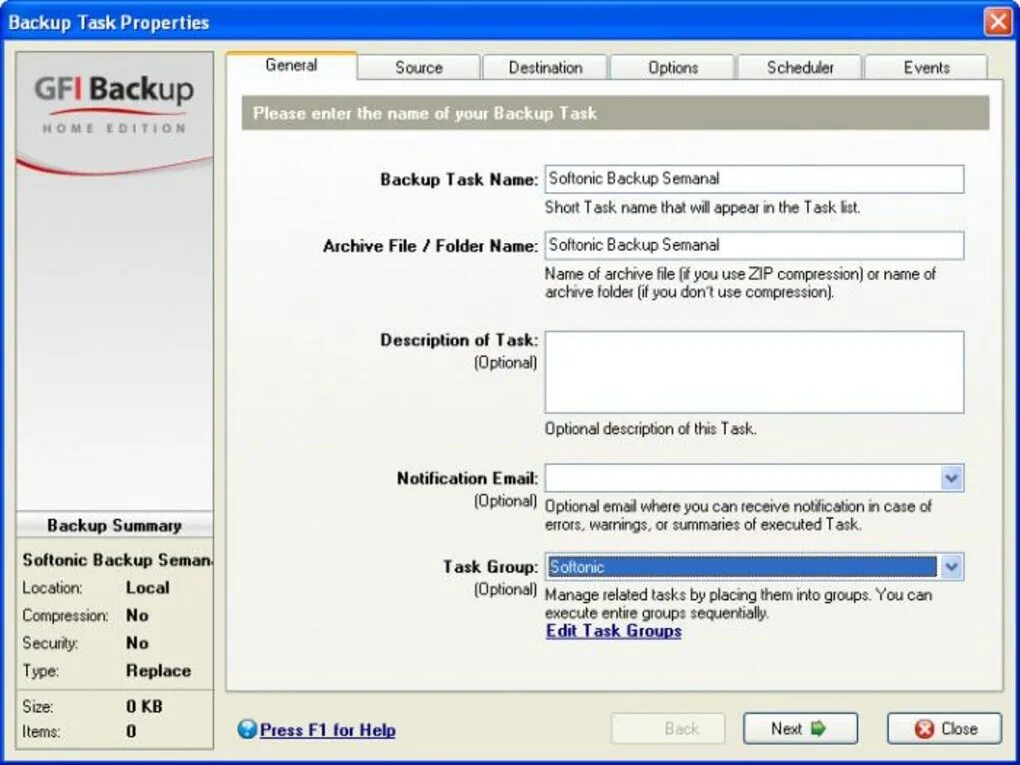Click the 'Short Task name that will appear' hint

(703, 208)
